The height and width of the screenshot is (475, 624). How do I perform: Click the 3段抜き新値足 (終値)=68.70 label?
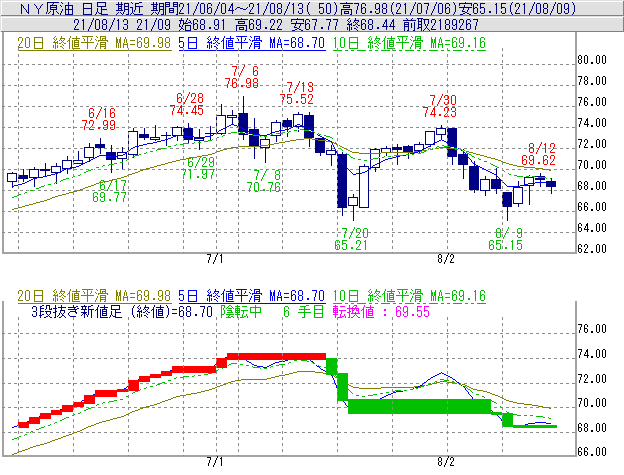click(122, 311)
